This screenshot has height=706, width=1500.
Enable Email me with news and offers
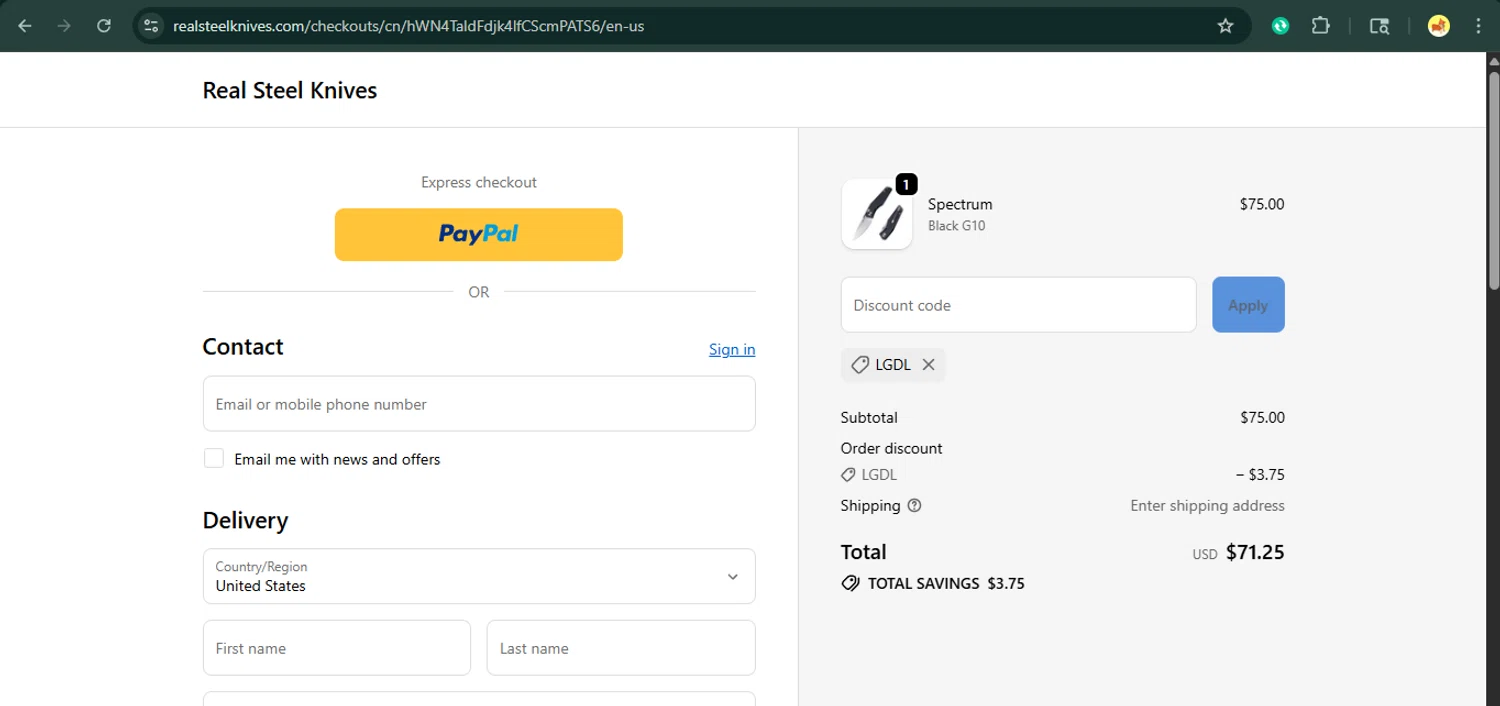coord(214,458)
